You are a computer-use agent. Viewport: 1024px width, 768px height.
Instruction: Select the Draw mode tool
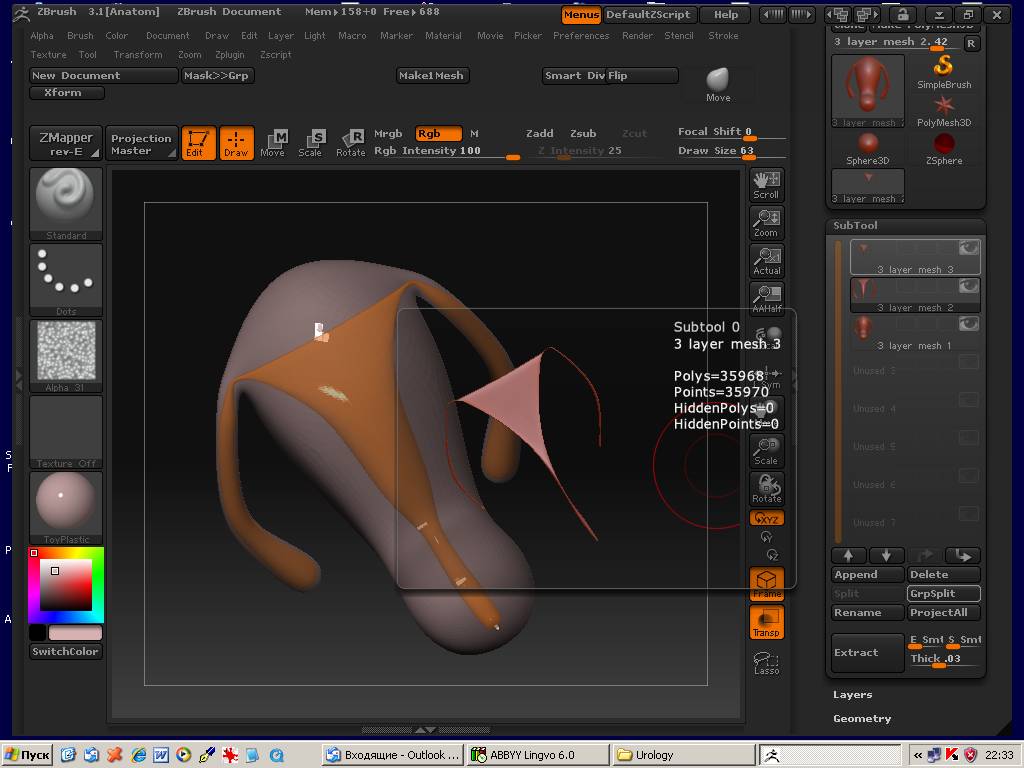[x=236, y=143]
